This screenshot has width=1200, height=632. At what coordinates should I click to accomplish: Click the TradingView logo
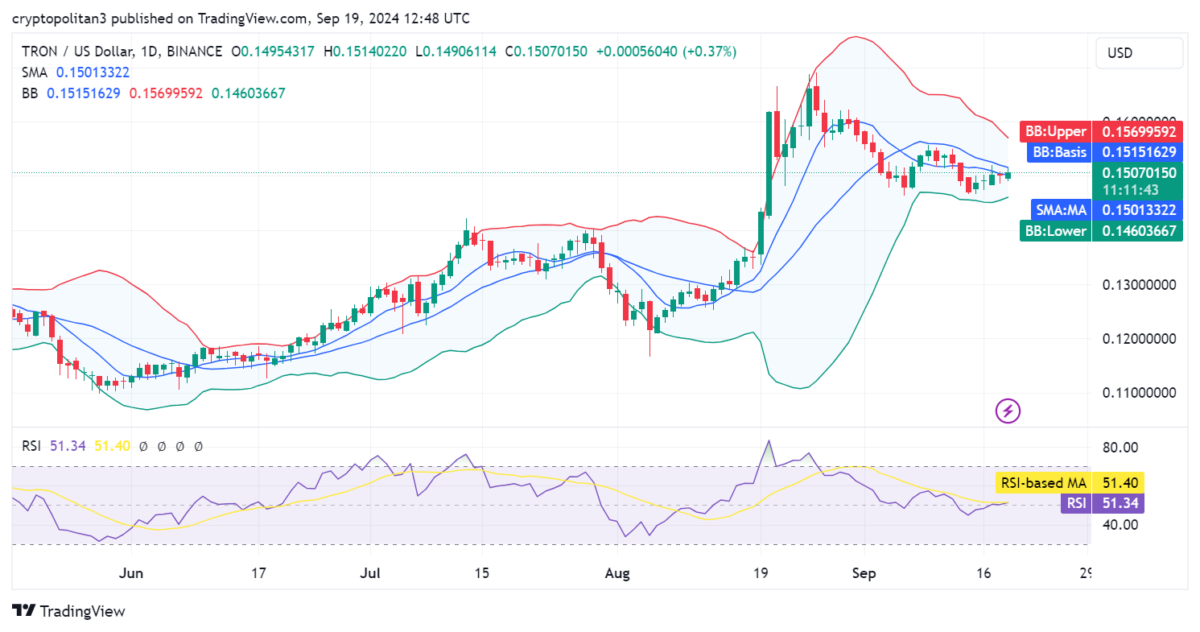coord(69,611)
